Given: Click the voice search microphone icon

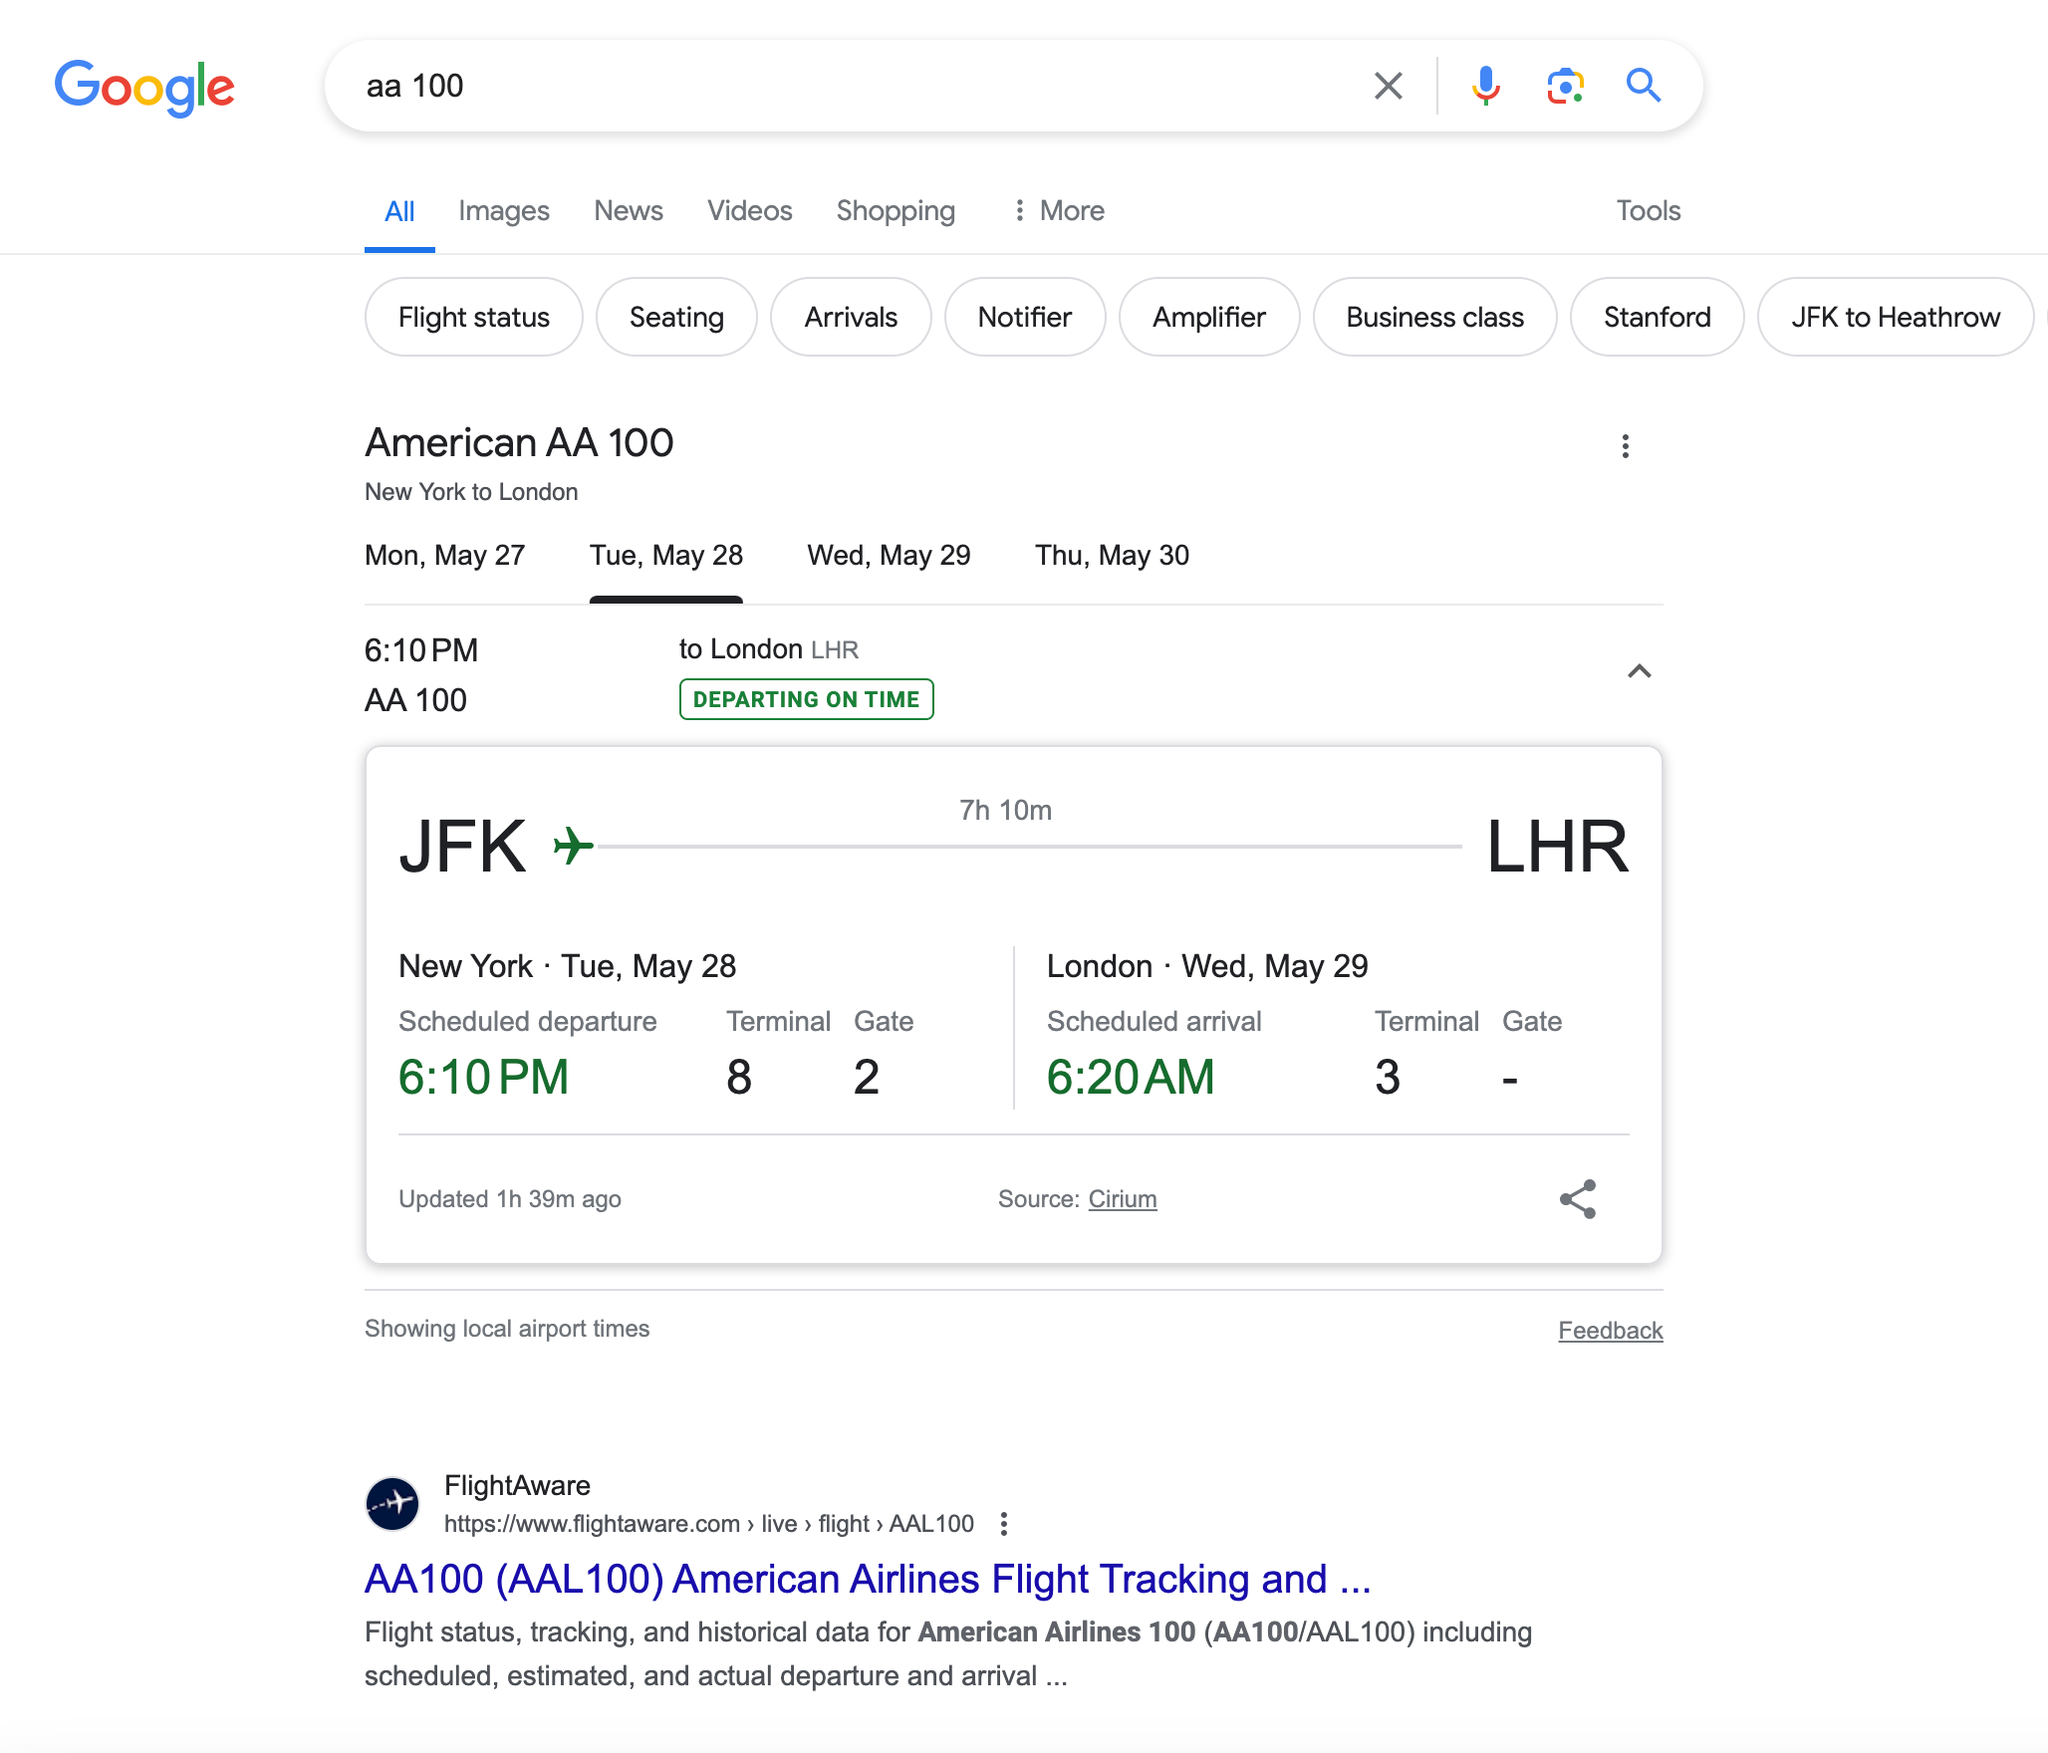Looking at the screenshot, I should [1486, 86].
